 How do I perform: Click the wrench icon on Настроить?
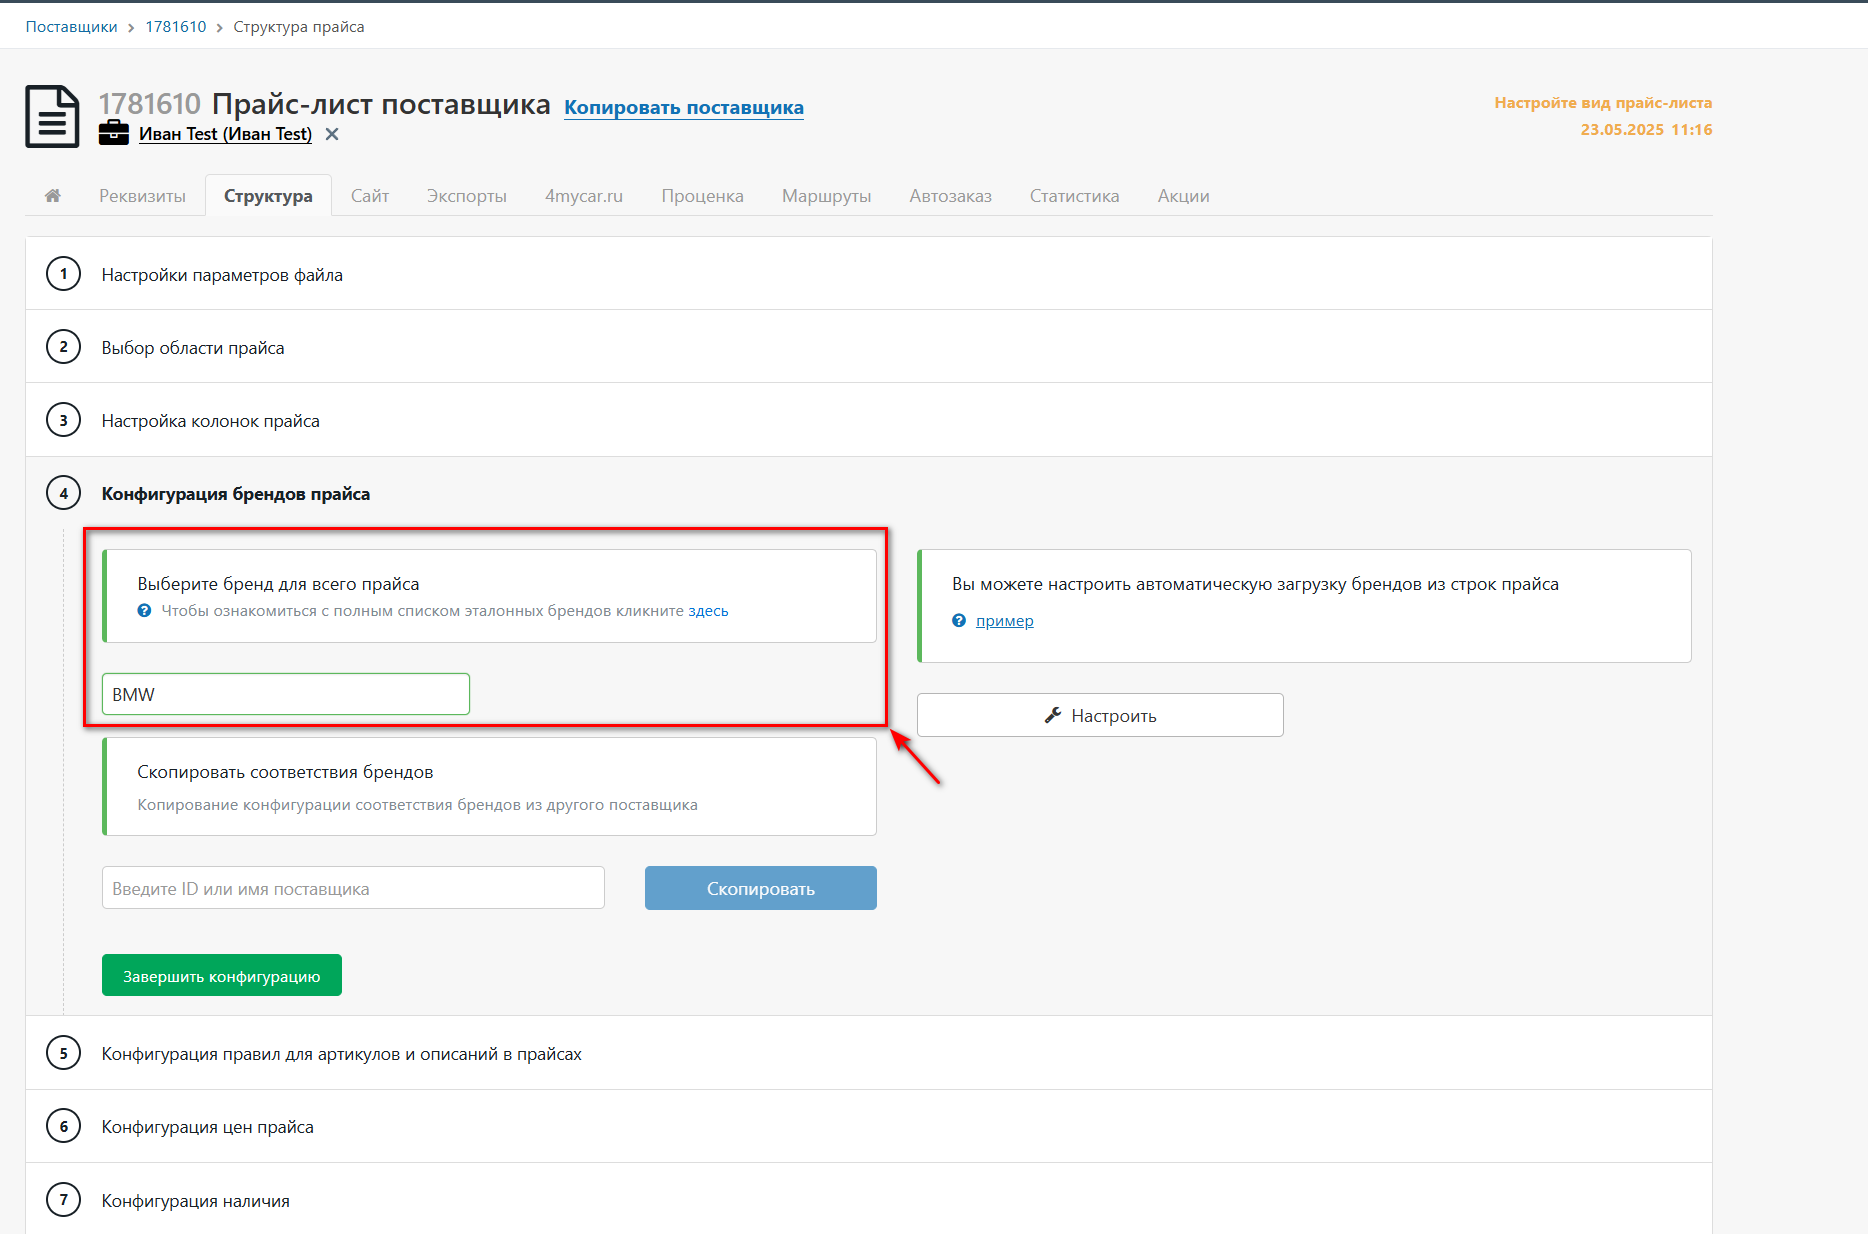tap(1052, 715)
